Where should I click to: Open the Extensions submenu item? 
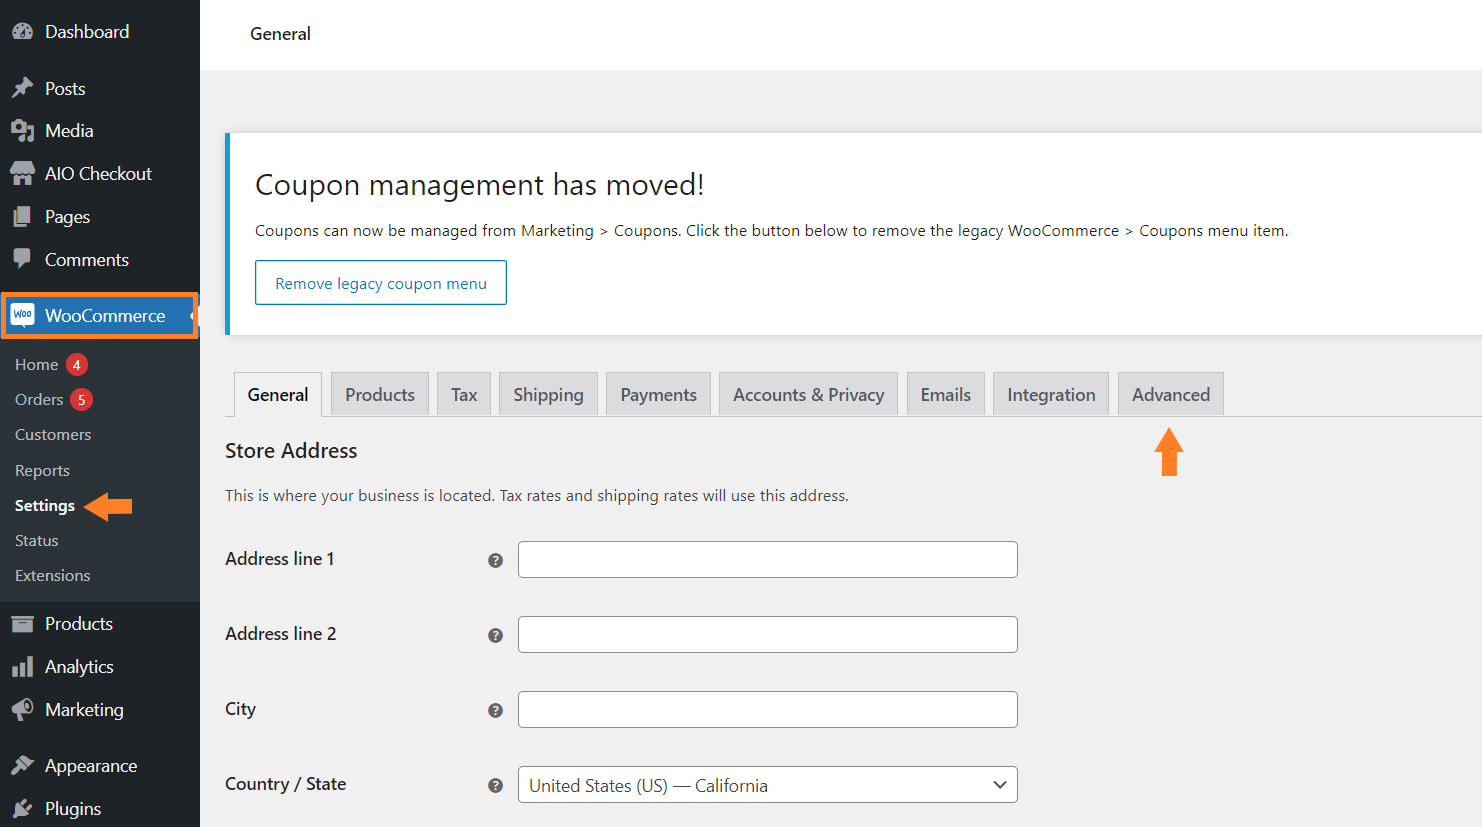(53, 576)
